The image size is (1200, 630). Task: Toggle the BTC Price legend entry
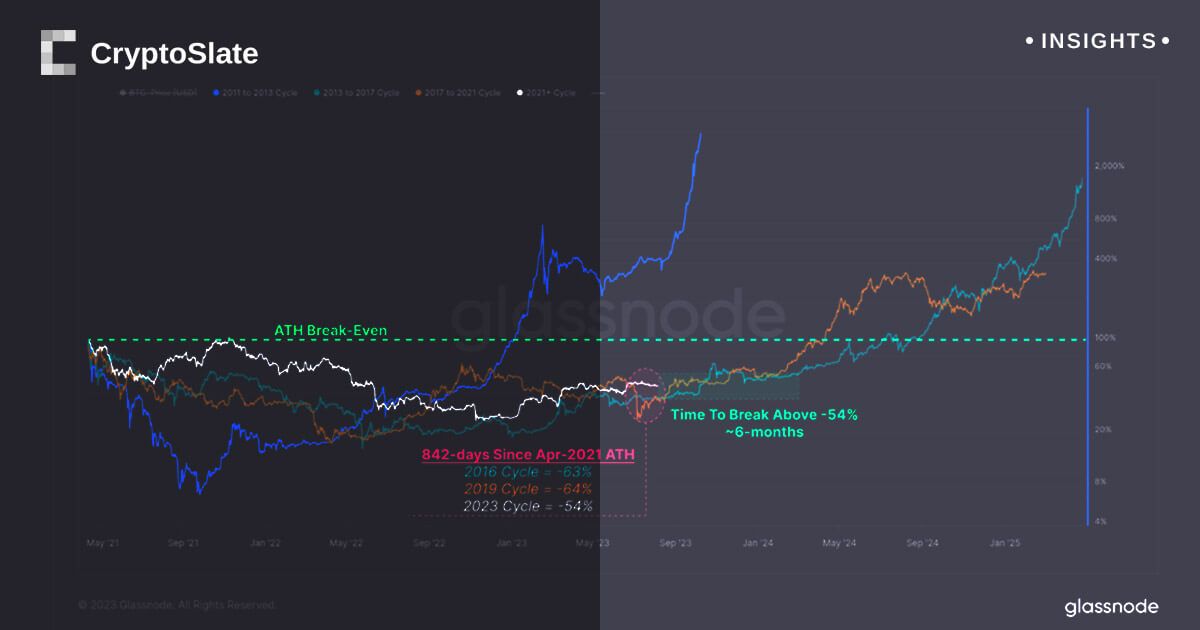coord(157,93)
